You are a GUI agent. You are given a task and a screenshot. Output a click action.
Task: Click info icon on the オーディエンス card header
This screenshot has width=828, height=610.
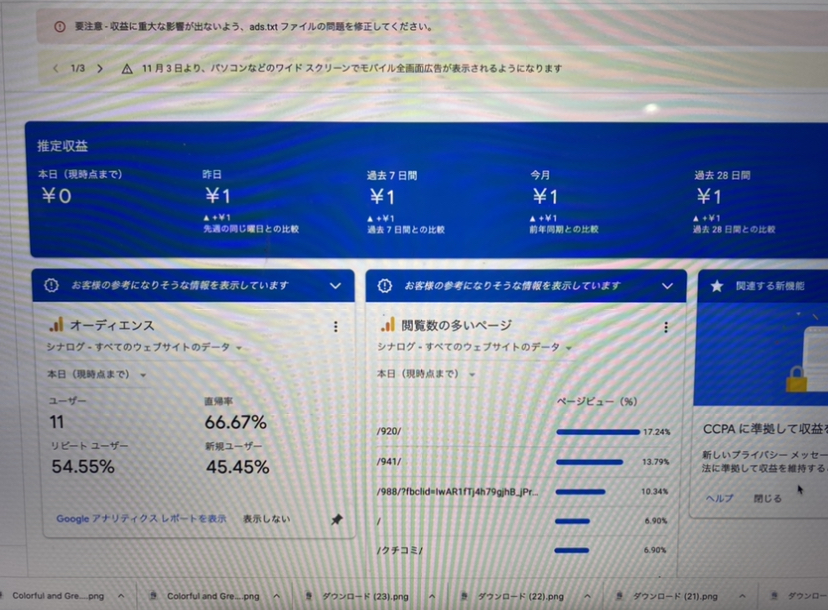coord(51,286)
